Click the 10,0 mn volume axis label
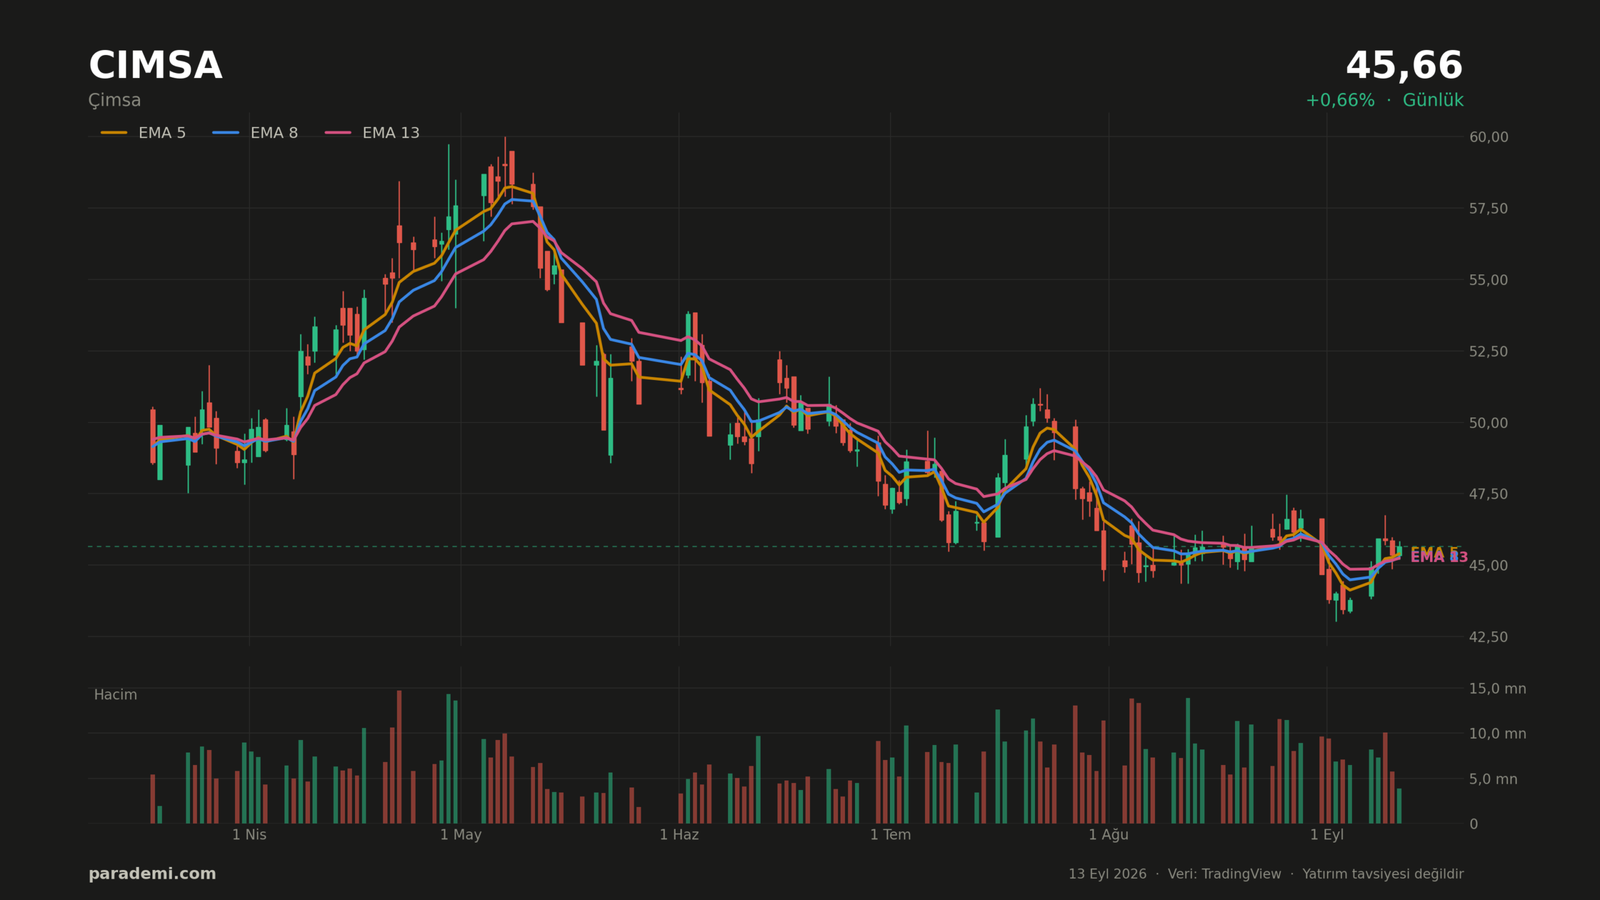This screenshot has width=1600, height=900. point(1498,734)
